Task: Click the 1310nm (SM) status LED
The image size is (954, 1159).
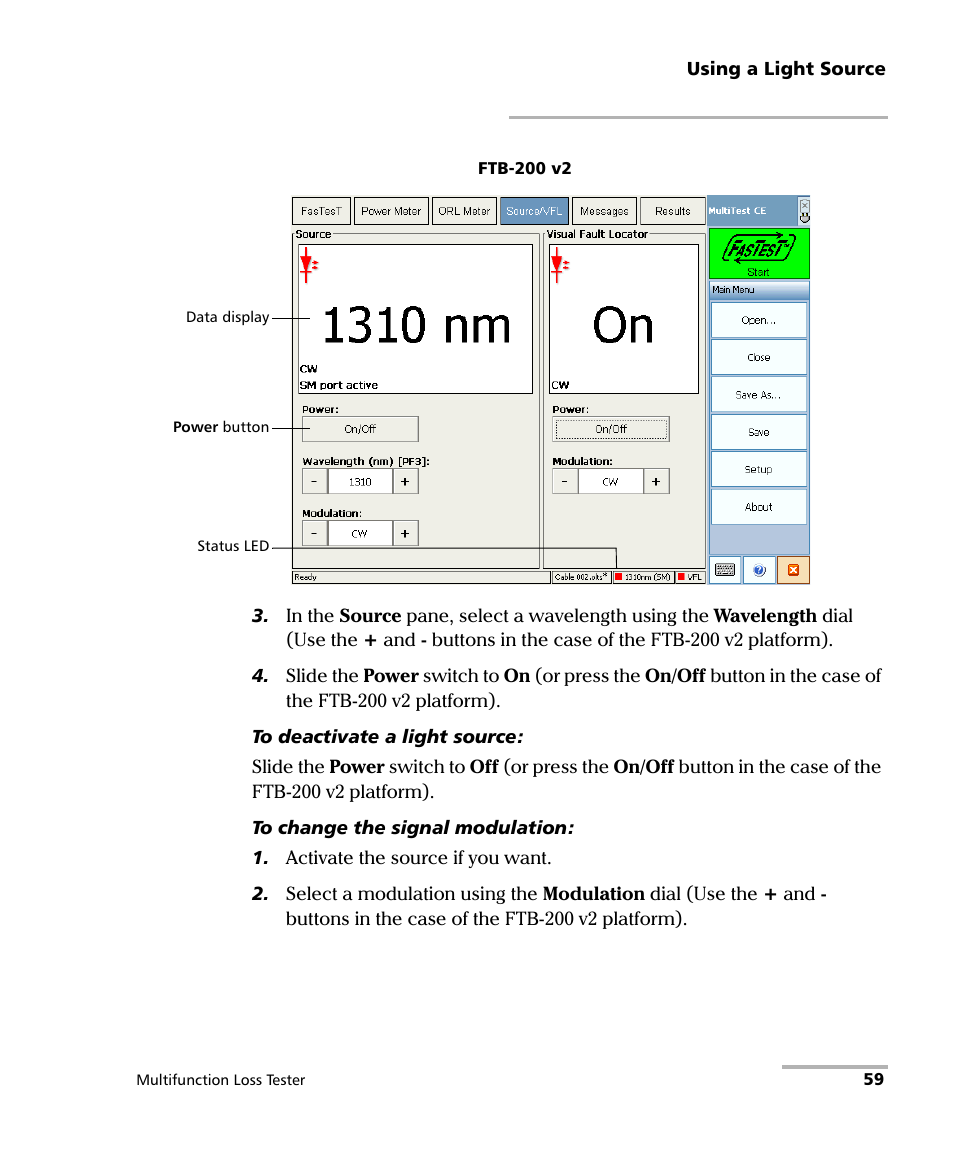Action: (x=643, y=577)
